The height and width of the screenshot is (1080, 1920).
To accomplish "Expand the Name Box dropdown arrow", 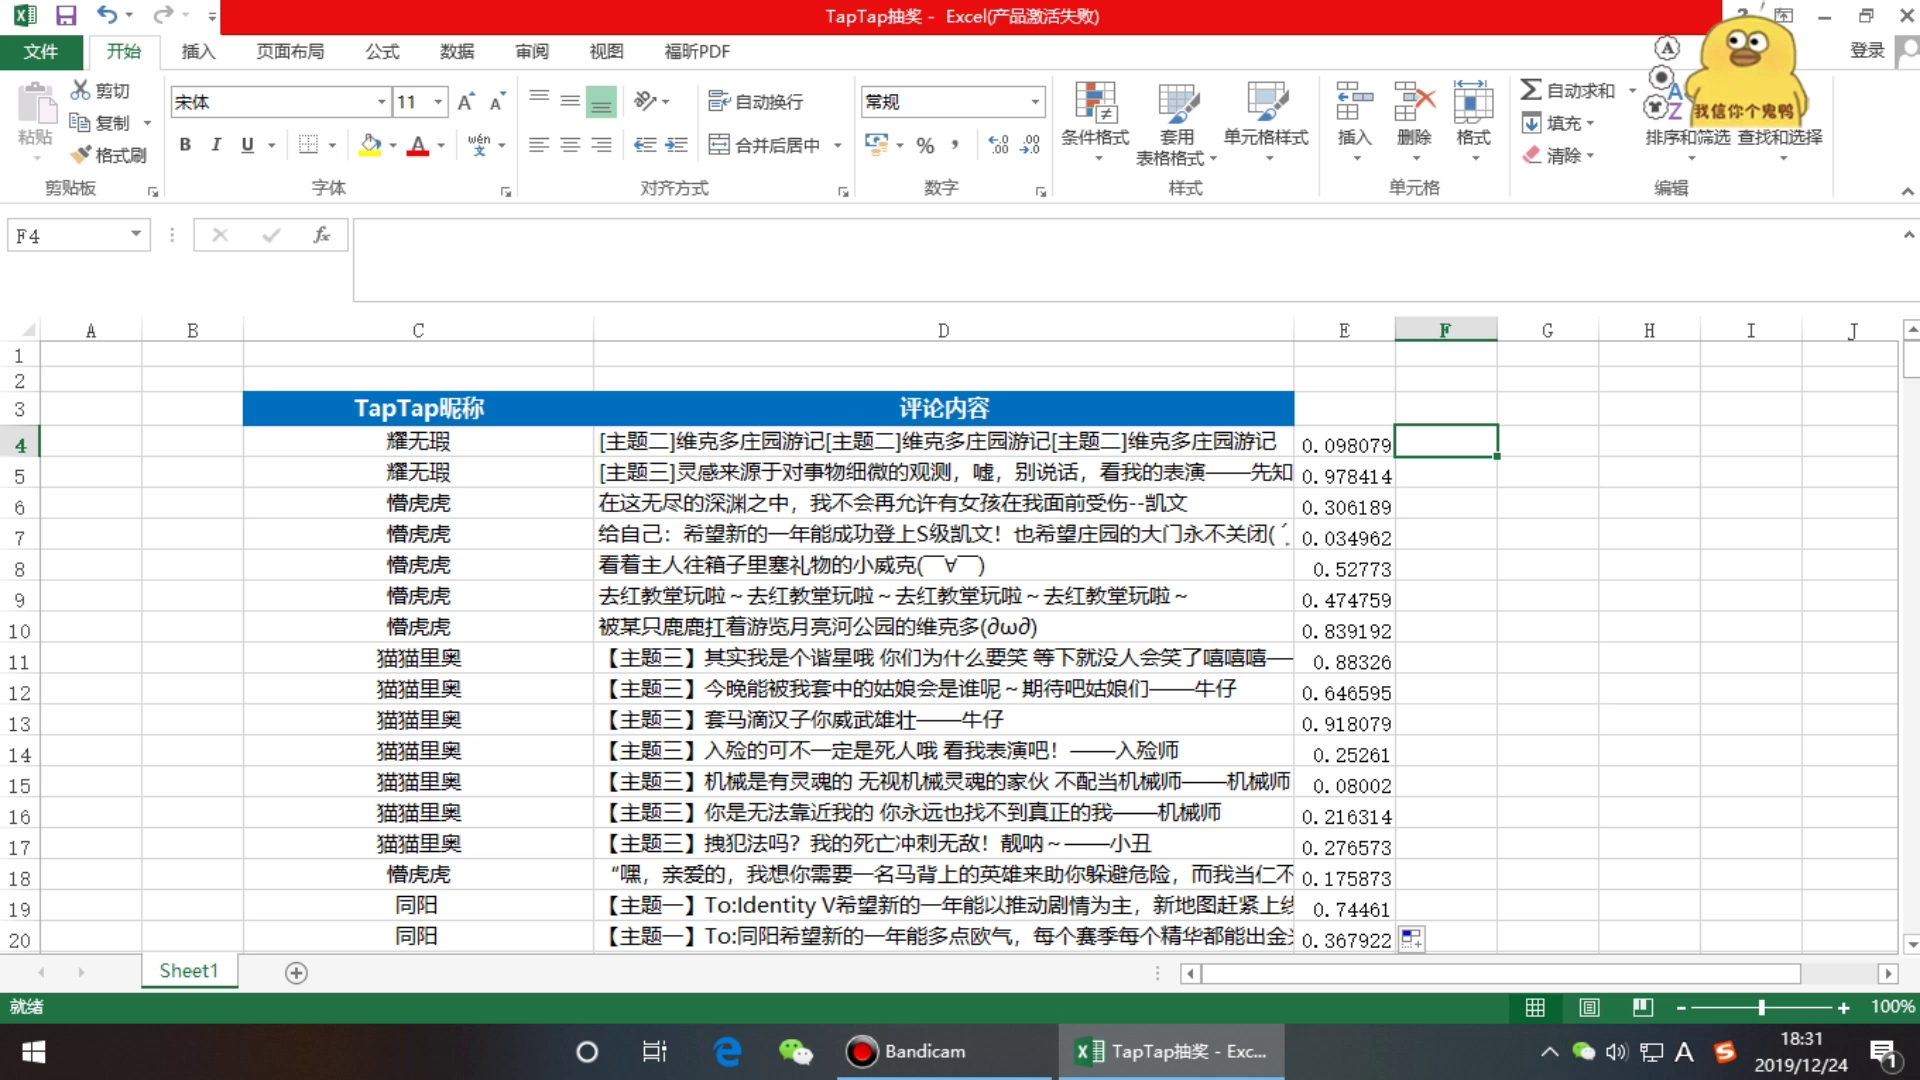I will (x=135, y=235).
